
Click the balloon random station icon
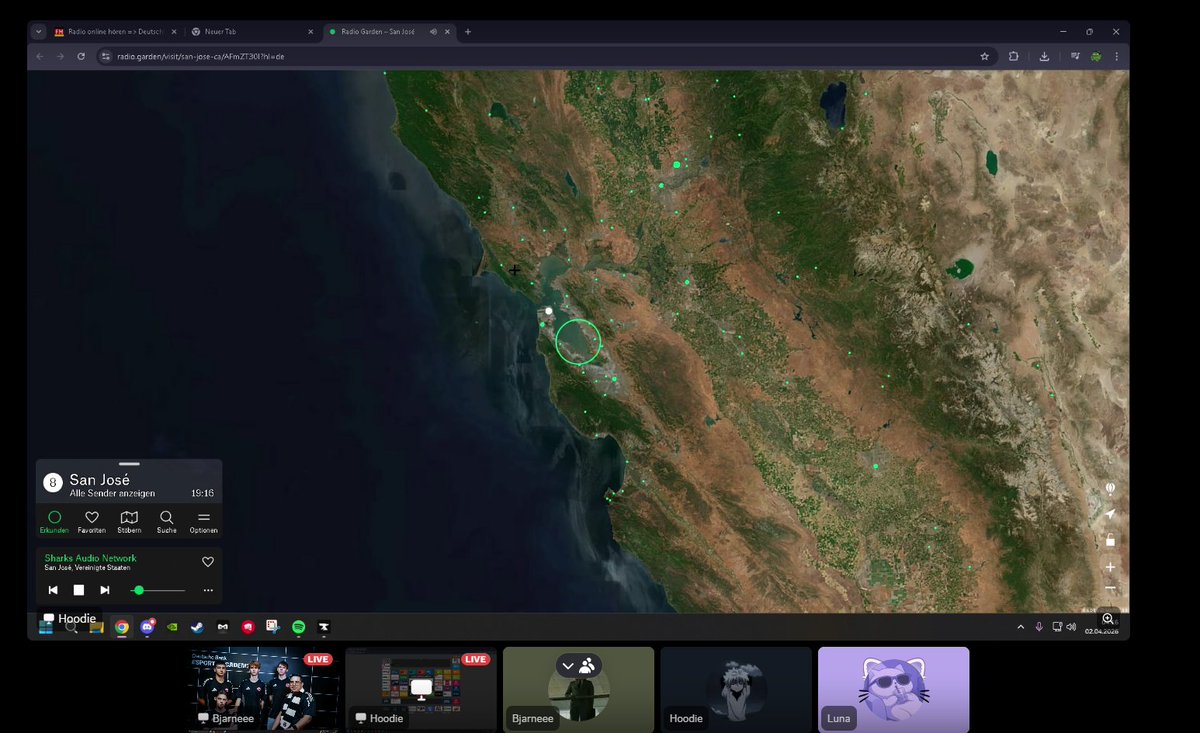[x=1110, y=488]
